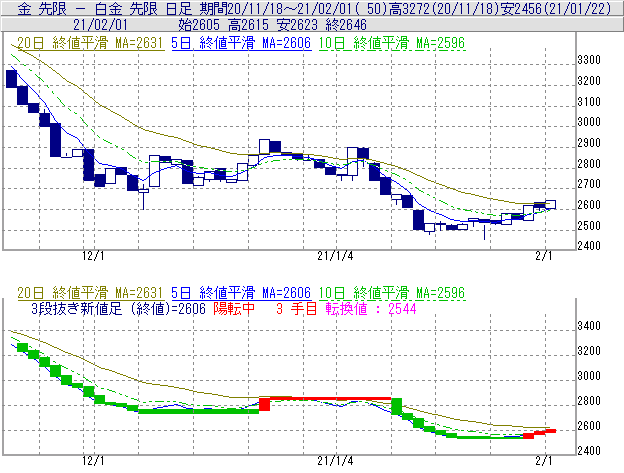Click the 21/1/4 date label under lower chart

pos(335,461)
